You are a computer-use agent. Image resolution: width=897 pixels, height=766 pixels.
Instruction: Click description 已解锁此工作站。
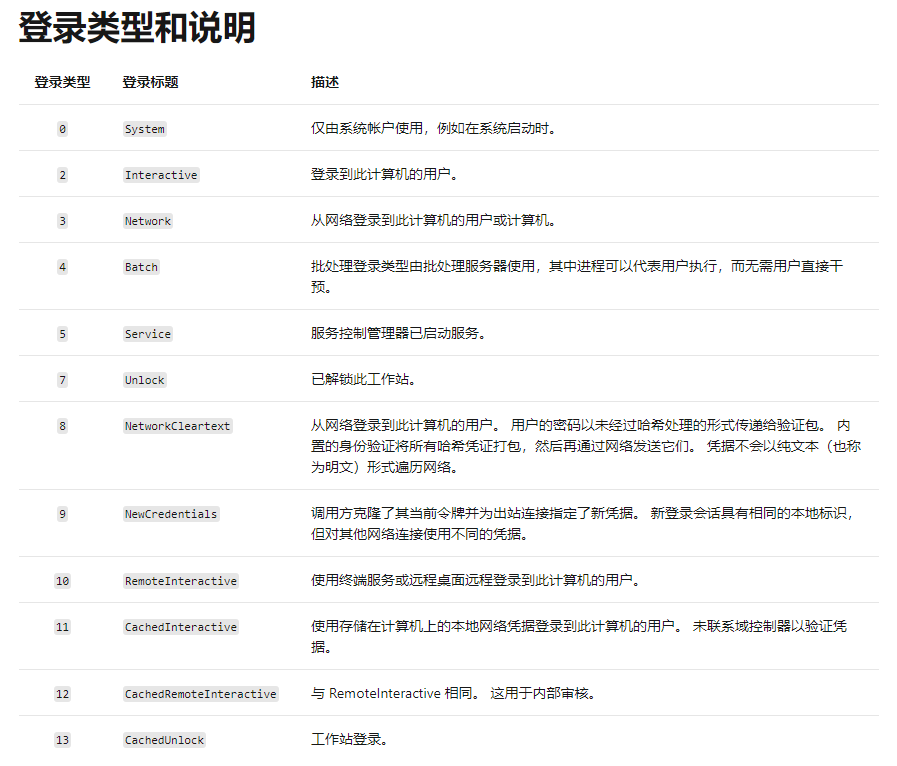363,379
